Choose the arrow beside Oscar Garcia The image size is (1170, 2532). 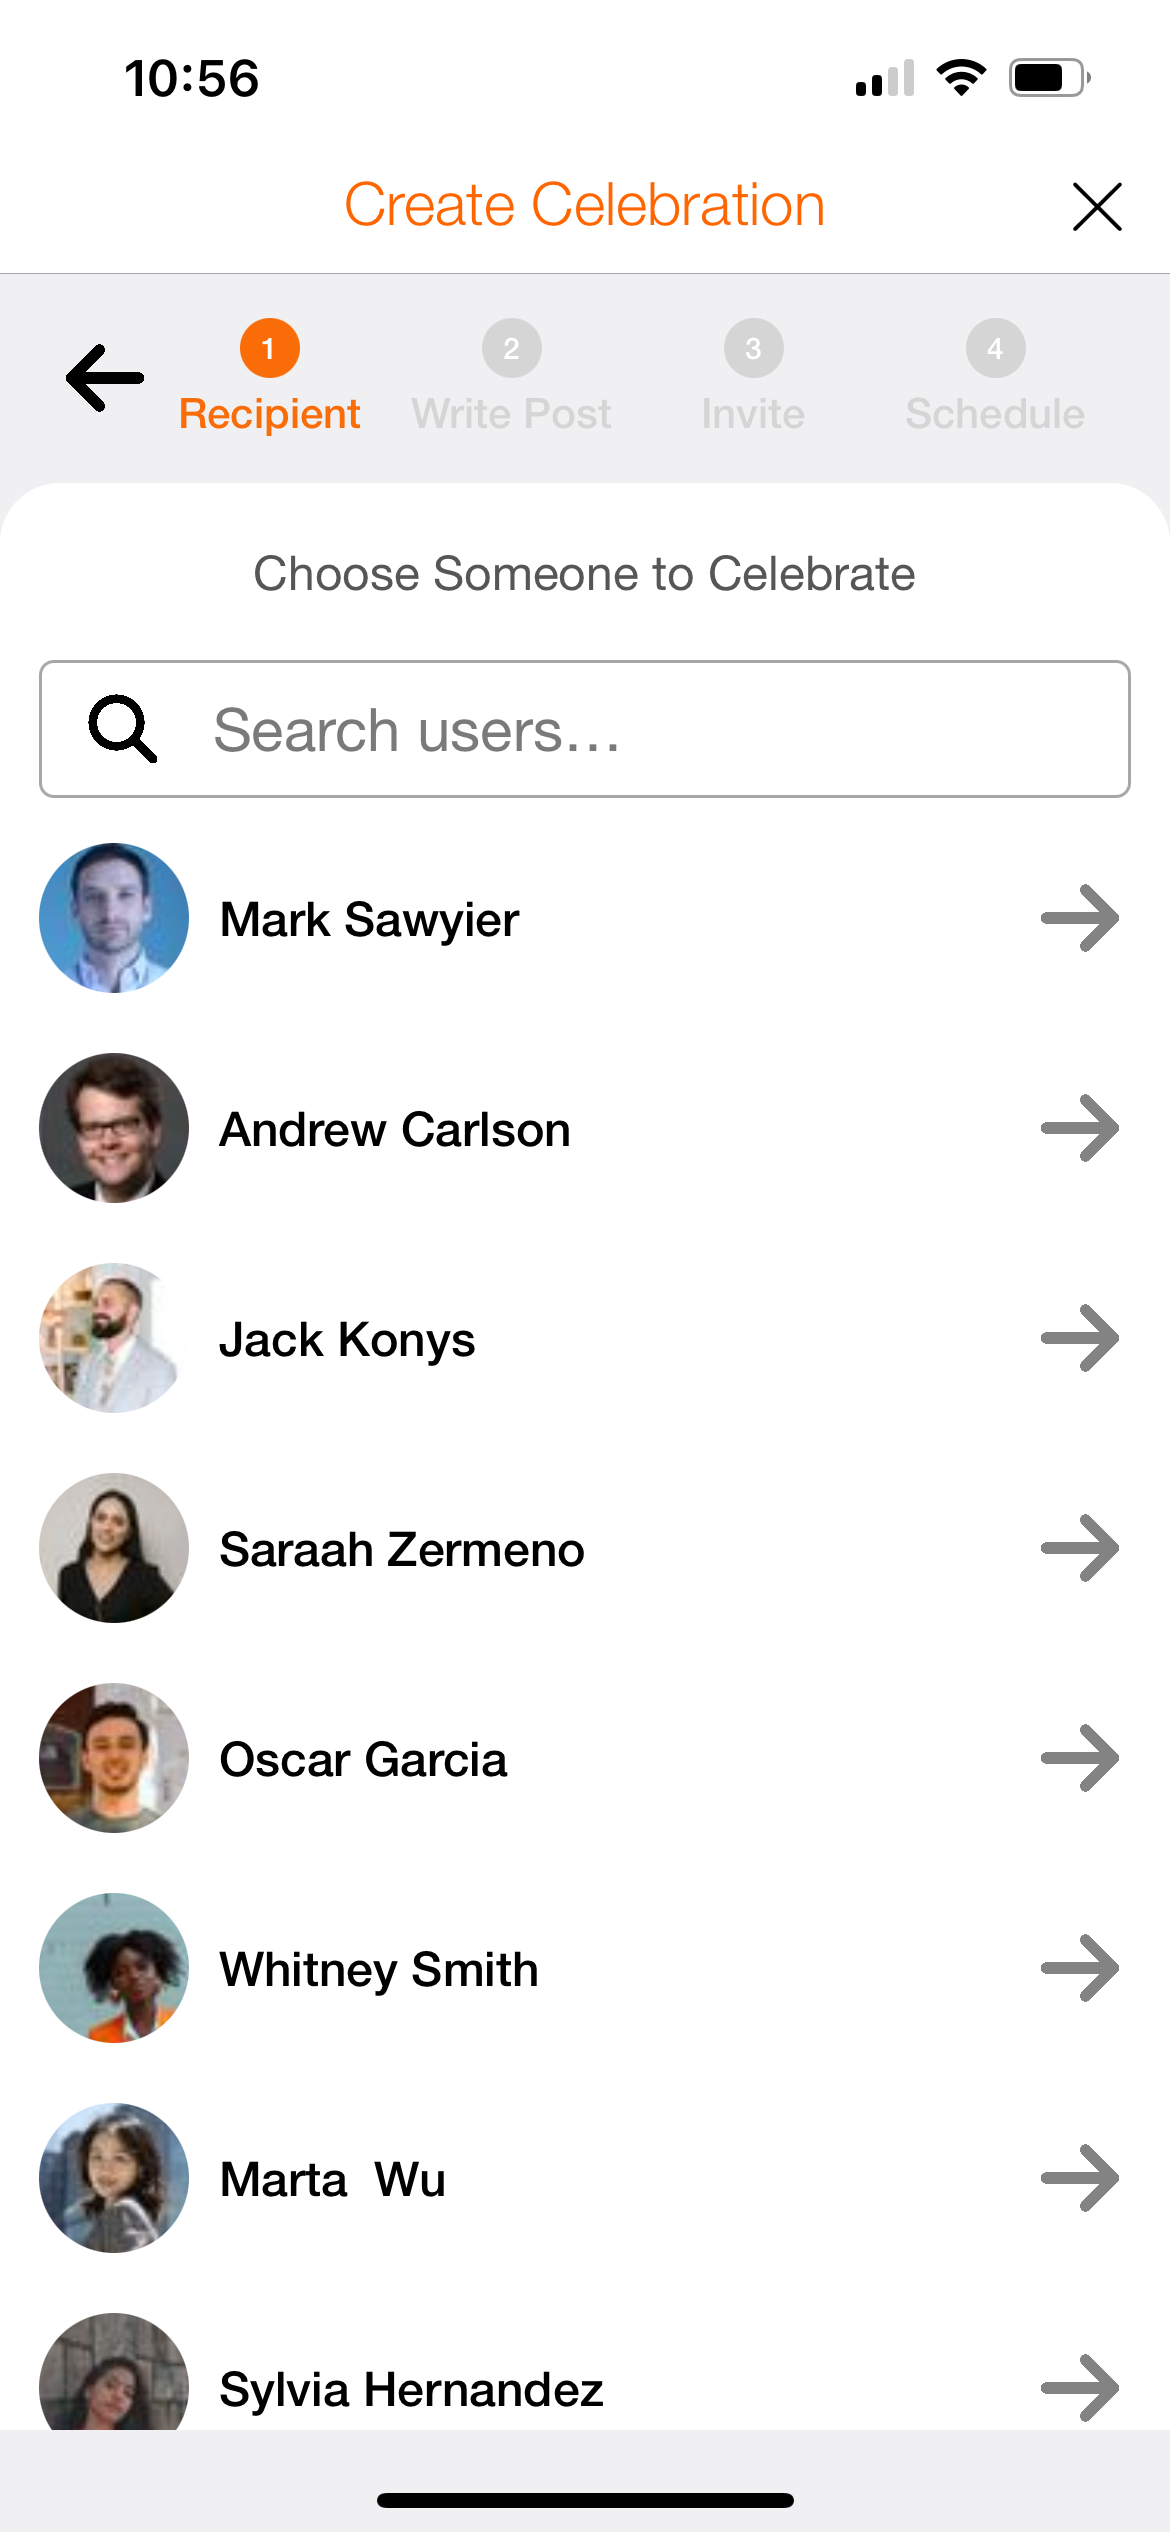(x=1080, y=1758)
